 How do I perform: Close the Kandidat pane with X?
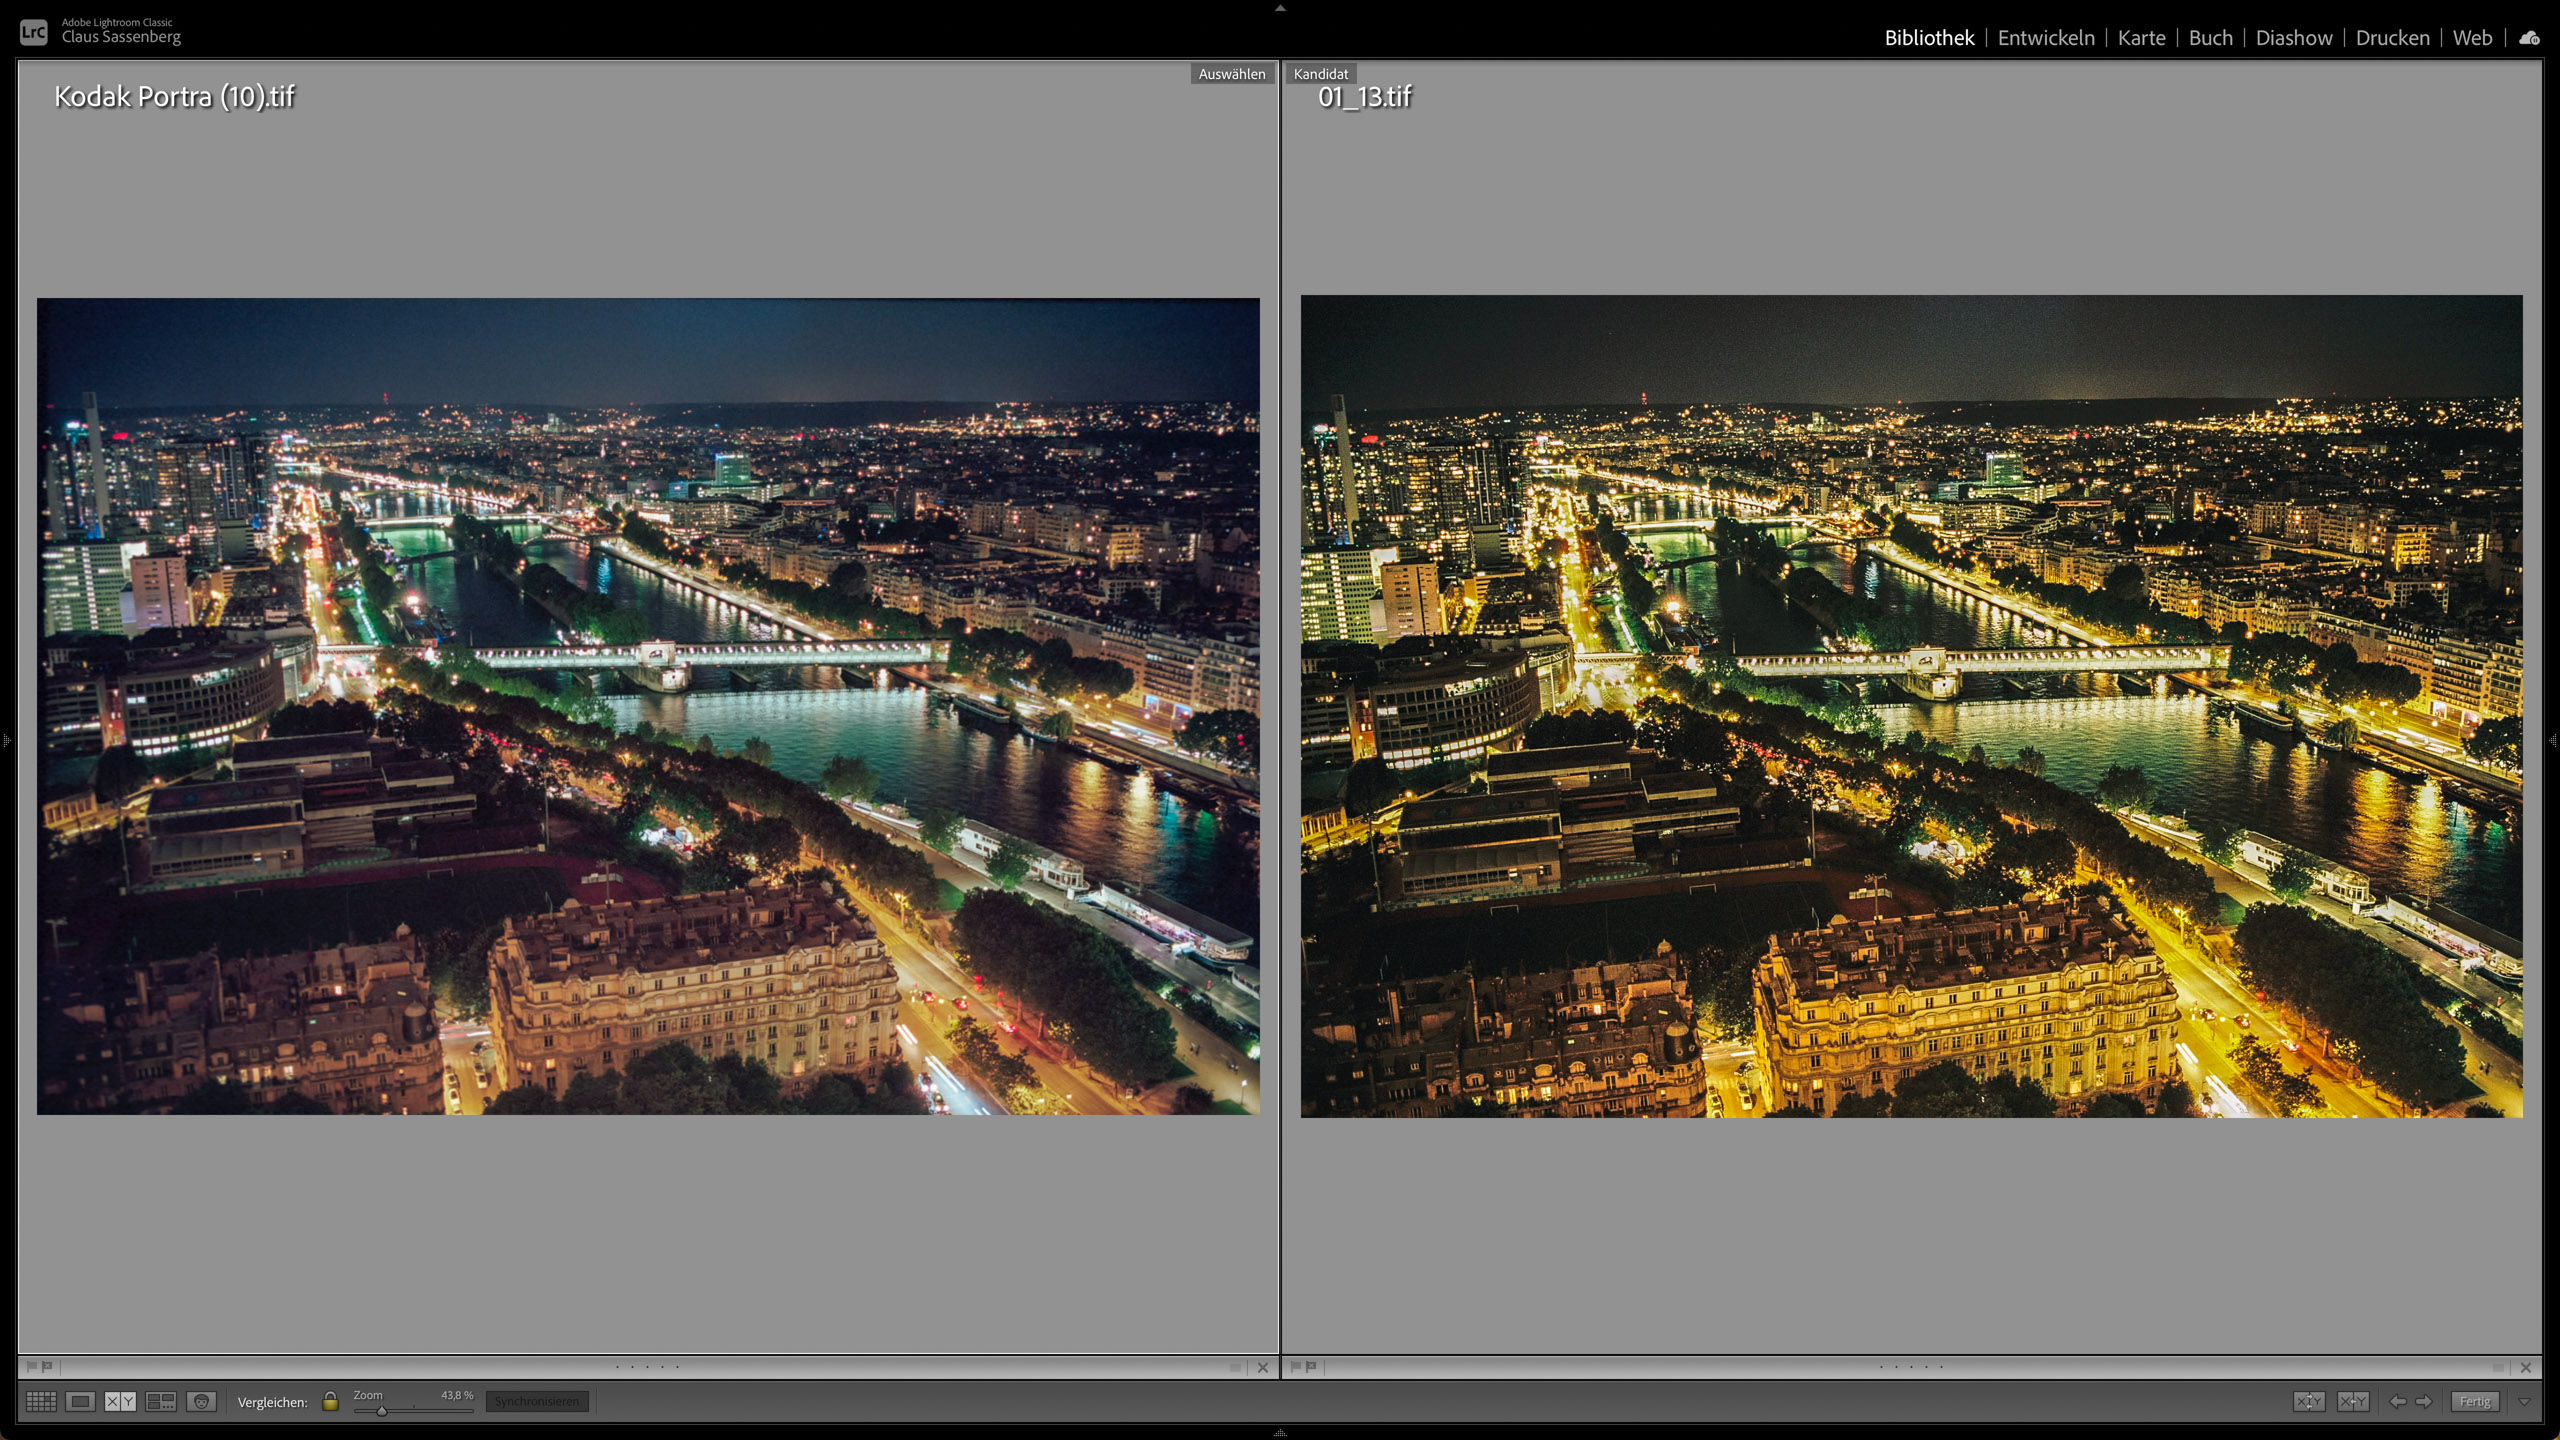(2526, 1367)
